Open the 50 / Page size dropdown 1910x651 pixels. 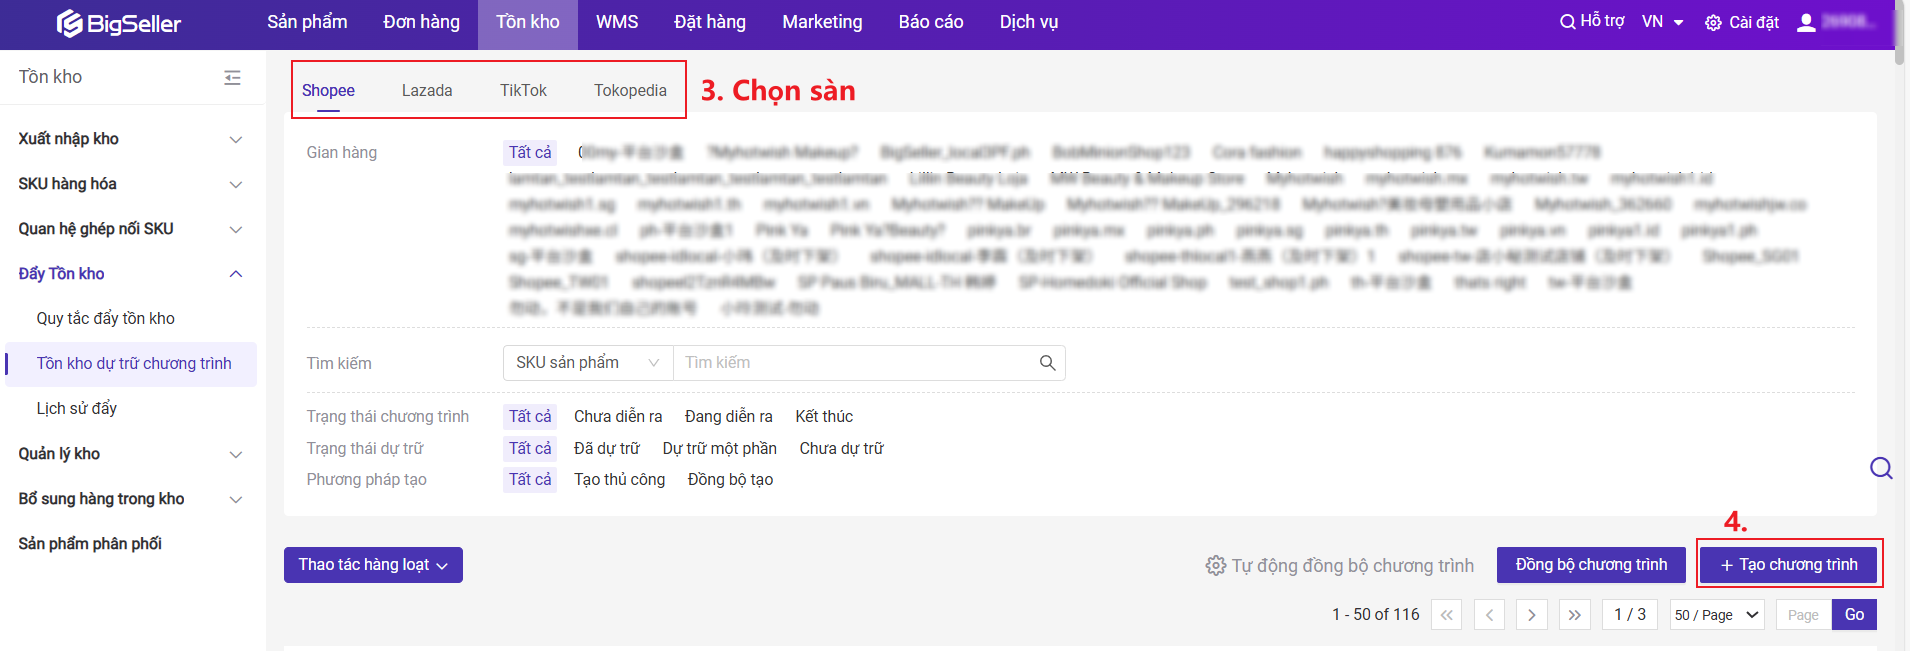pos(1717,615)
